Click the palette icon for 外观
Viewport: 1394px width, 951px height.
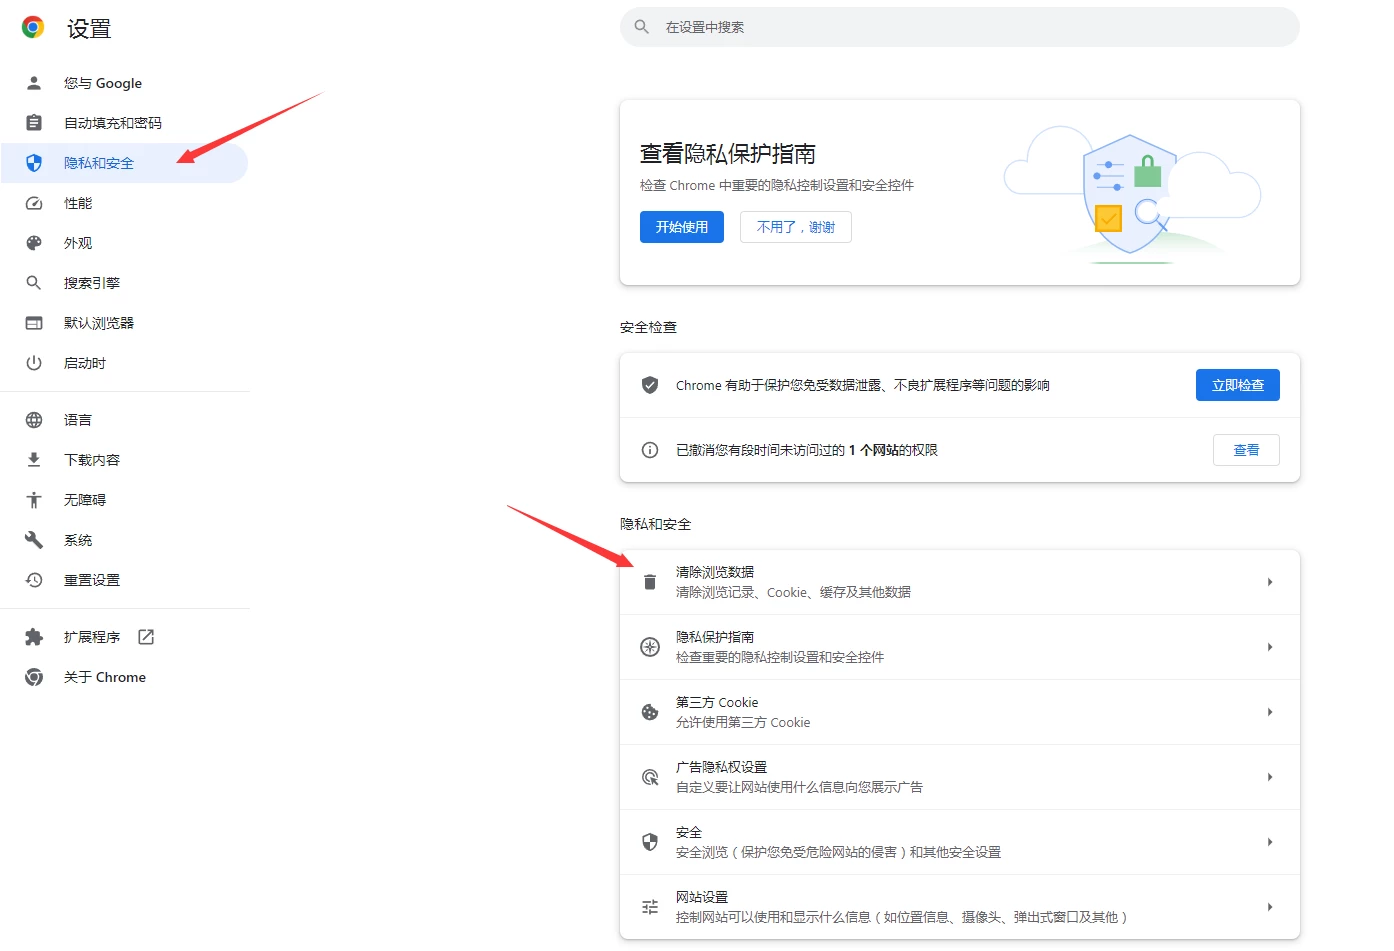34,243
